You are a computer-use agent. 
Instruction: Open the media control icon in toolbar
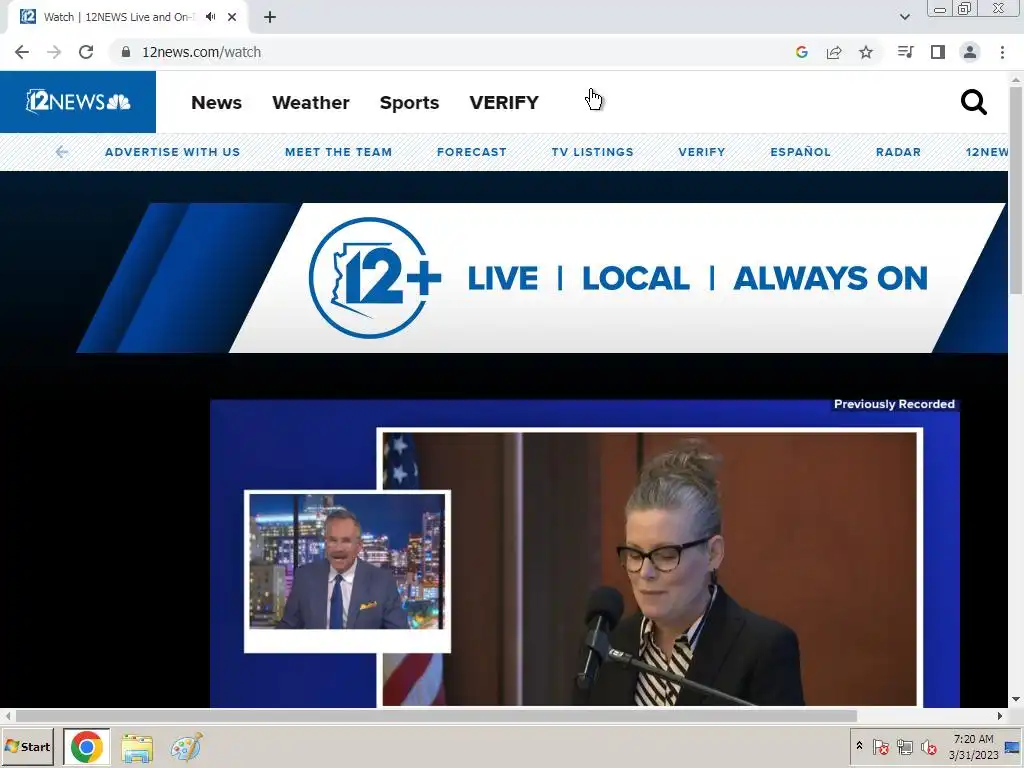click(x=905, y=52)
